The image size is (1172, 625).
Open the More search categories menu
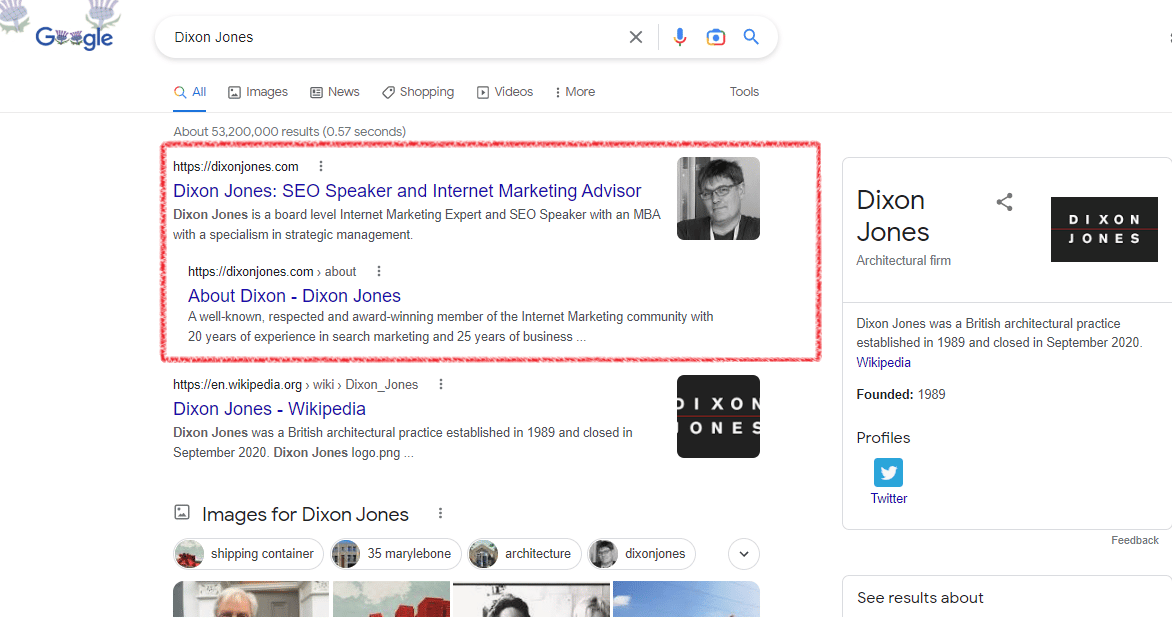coord(575,92)
